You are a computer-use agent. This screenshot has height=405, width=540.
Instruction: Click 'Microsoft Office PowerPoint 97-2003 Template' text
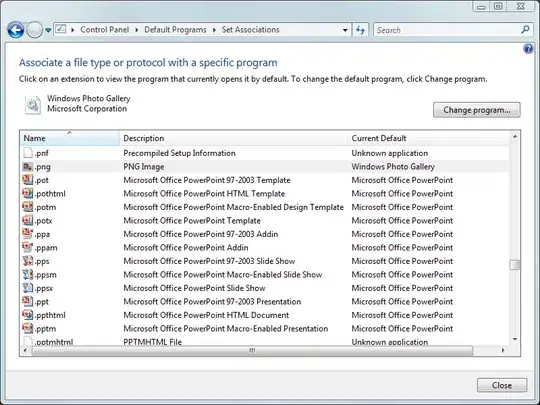coord(207,180)
